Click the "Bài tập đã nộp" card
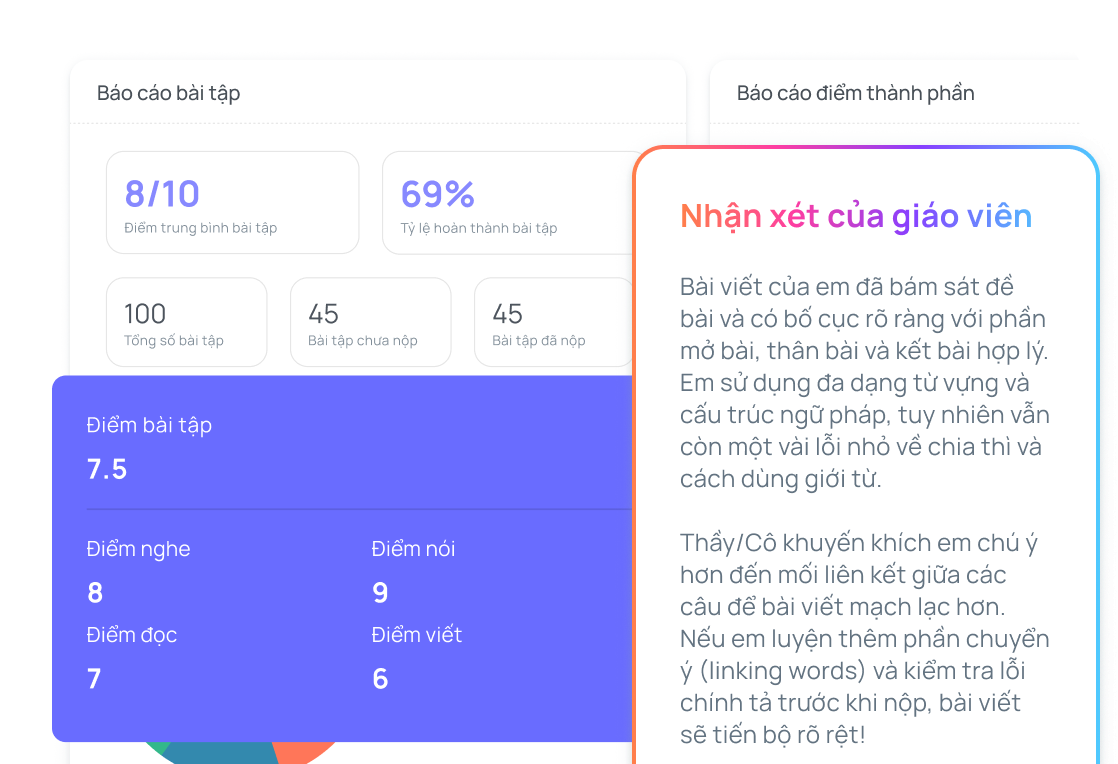This screenshot has height=764, width=1118. 552,322
